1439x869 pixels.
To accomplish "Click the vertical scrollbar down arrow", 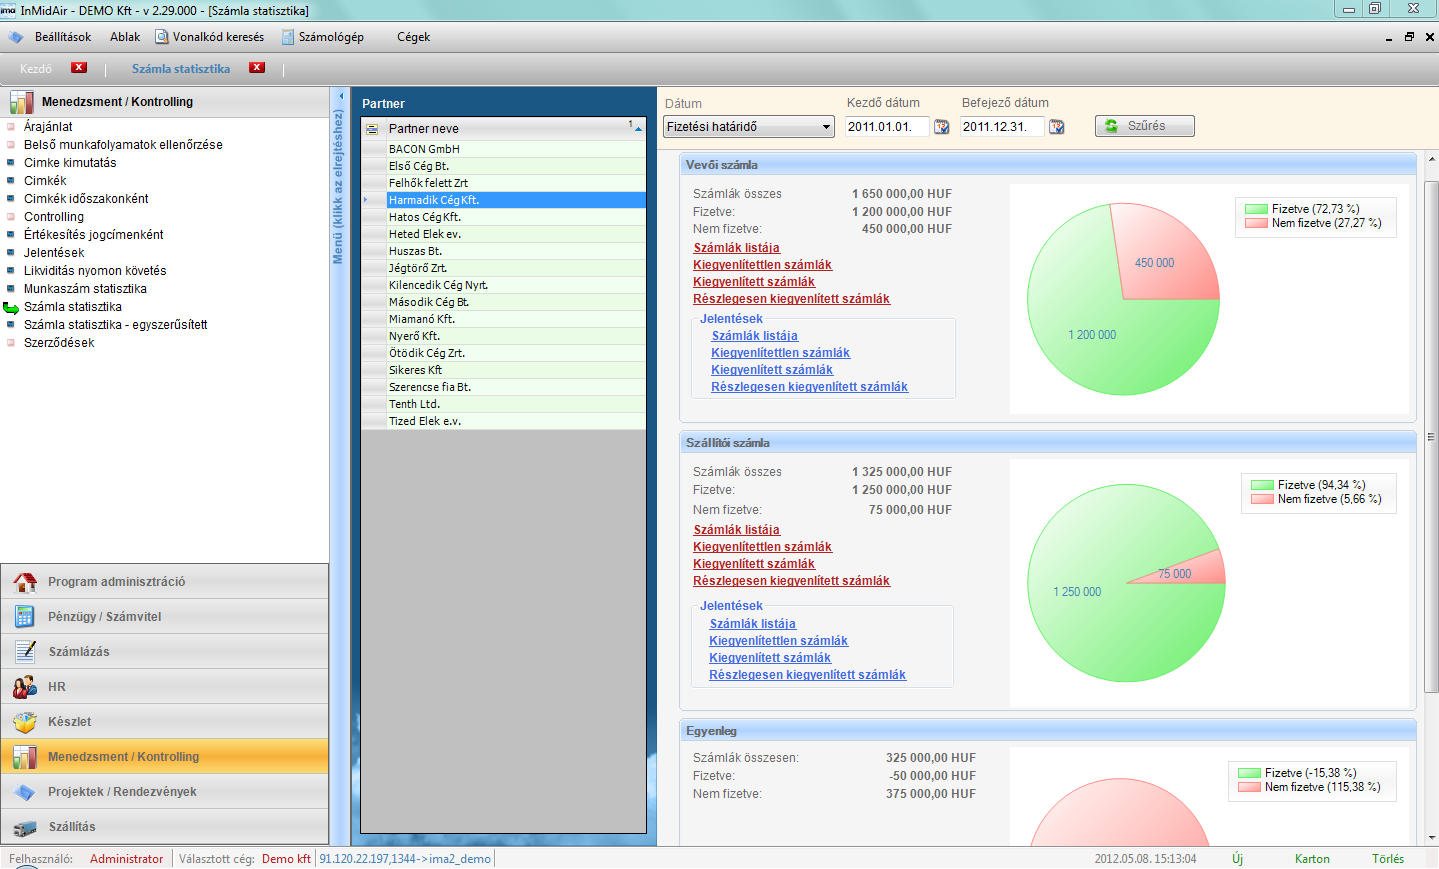I will (1431, 837).
